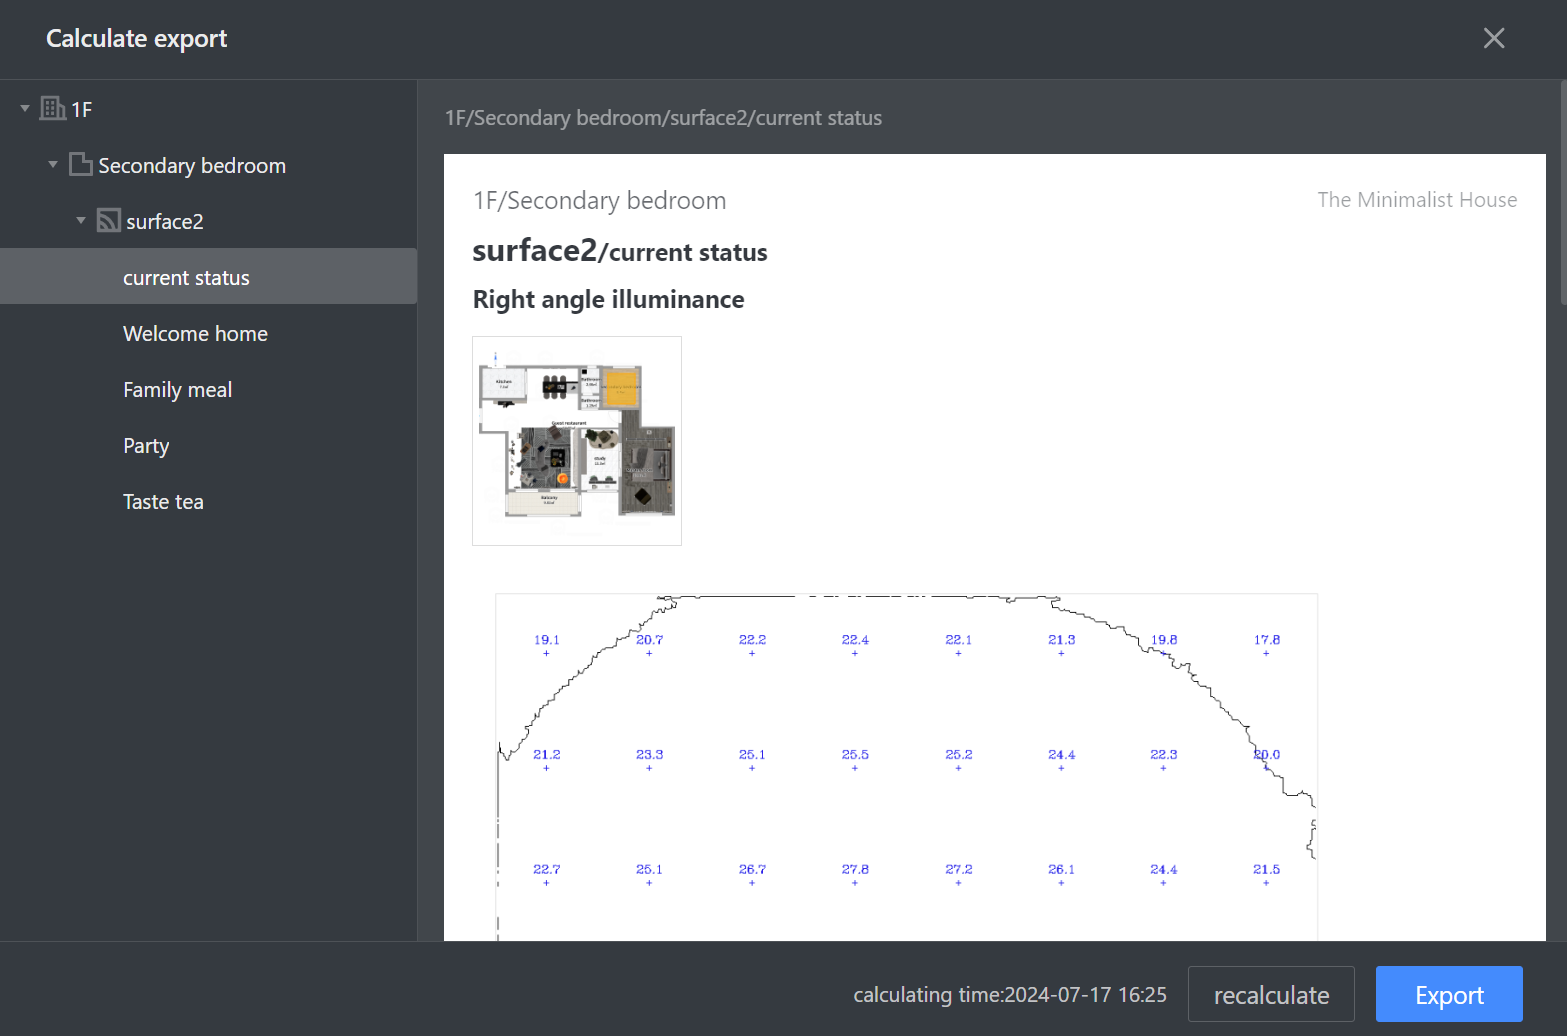This screenshot has height=1036, width=1567.
Task: Click the Right angle illuminance heading
Action: [608, 299]
